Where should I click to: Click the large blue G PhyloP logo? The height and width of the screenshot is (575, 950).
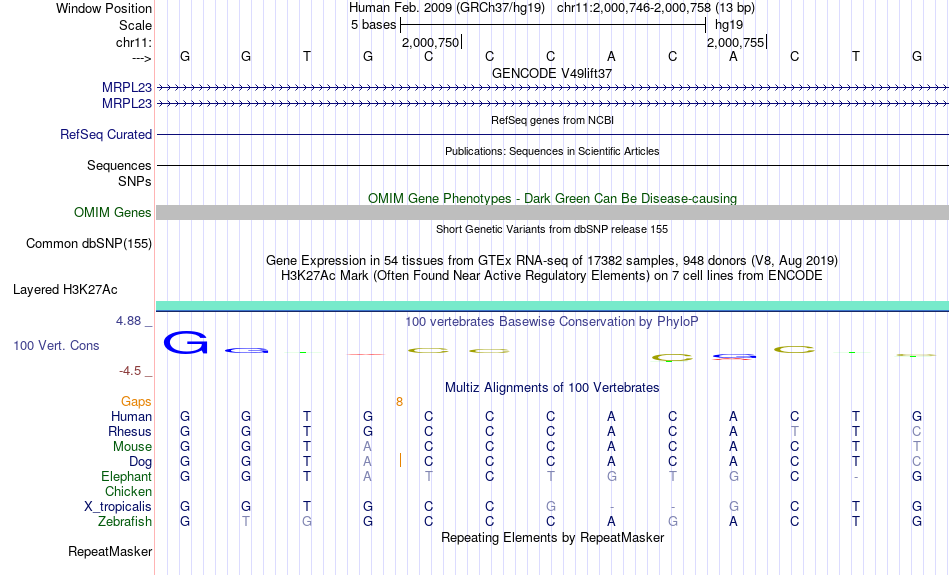(x=185, y=343)
